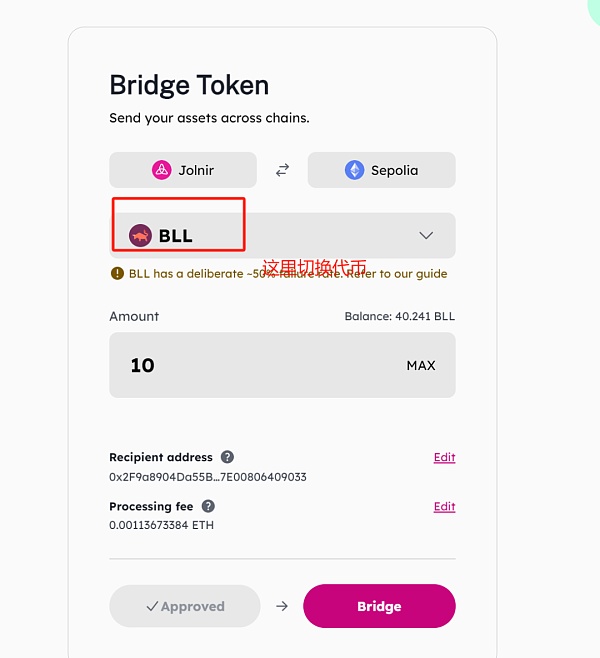Edit the Recipient address
600x658 pixels.
coord(444,457)
